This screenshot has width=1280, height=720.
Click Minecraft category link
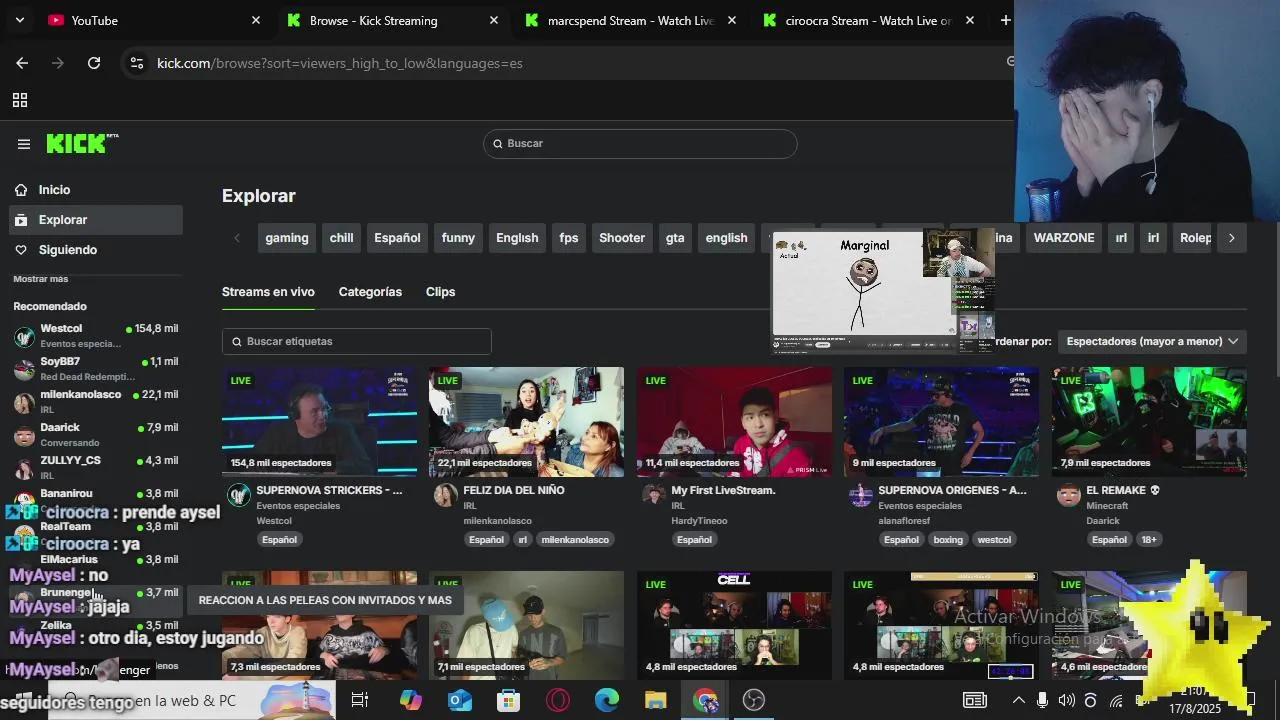pyautogui.click(x=1107, y=506)
